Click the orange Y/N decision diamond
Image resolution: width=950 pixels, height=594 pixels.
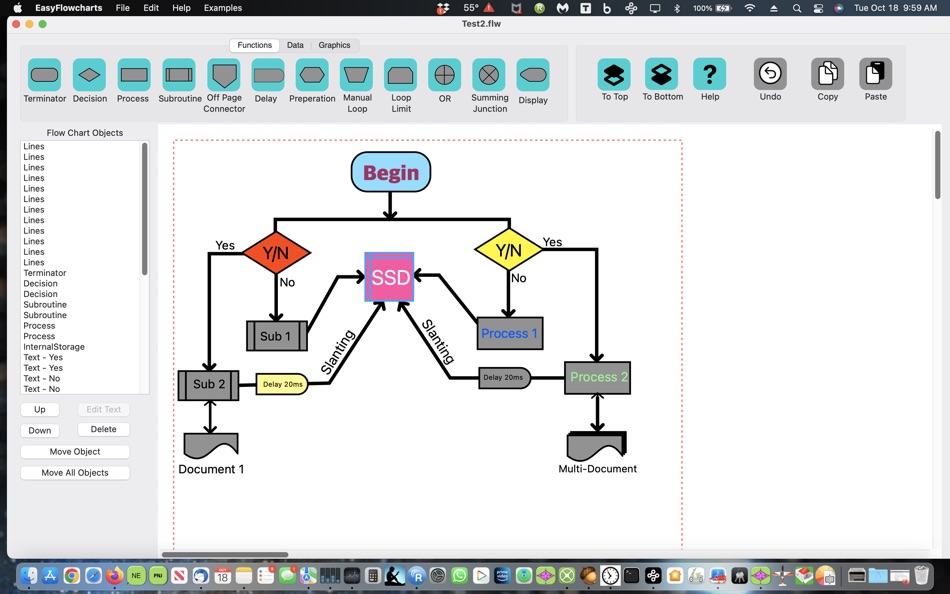tap(276, 253)
